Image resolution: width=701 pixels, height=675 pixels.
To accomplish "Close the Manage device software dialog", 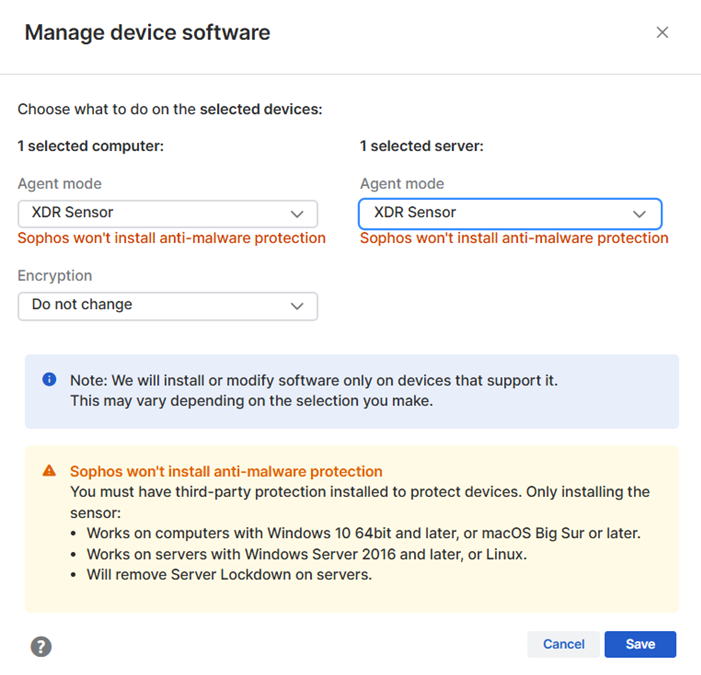I will click(662, 33).
